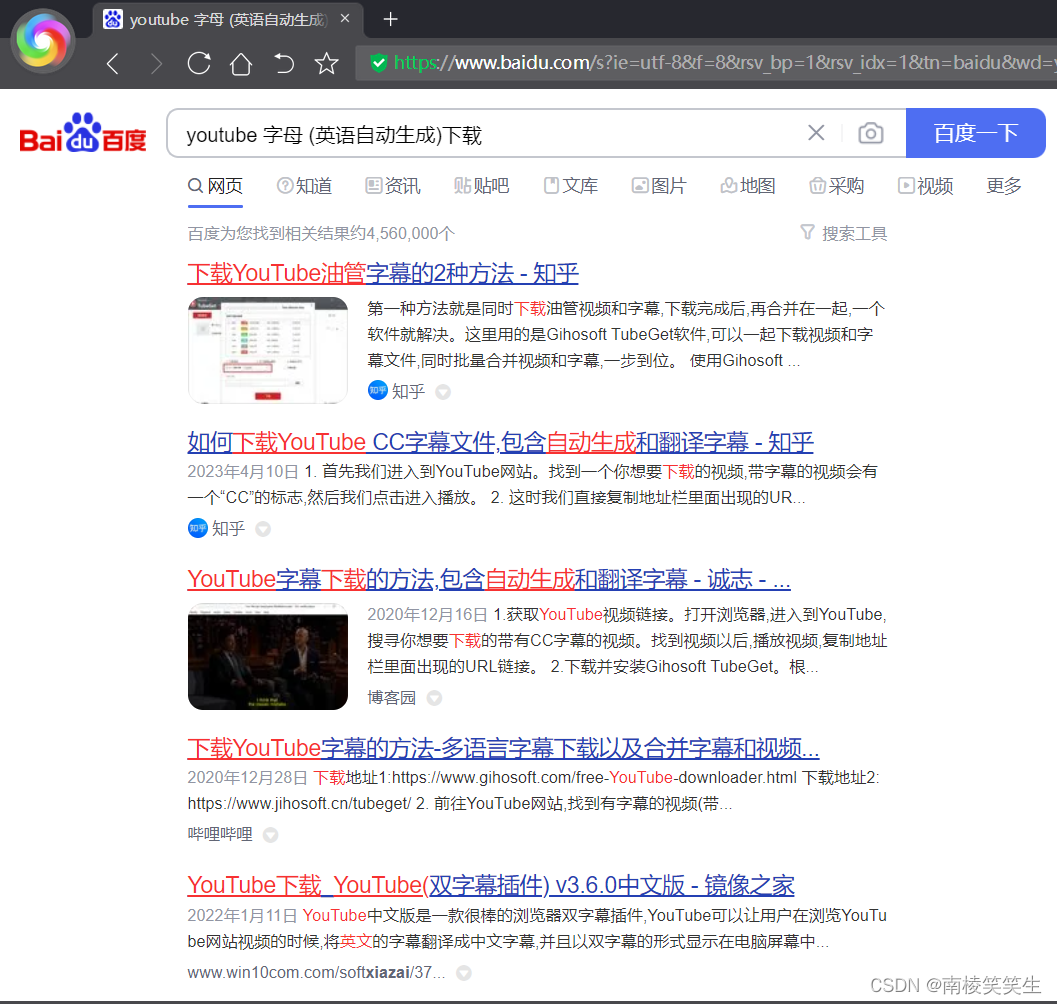The width and height of the screenshot is (1057, 1004).
Task: Switch to 知道 tab
Action: coord(305,185)
